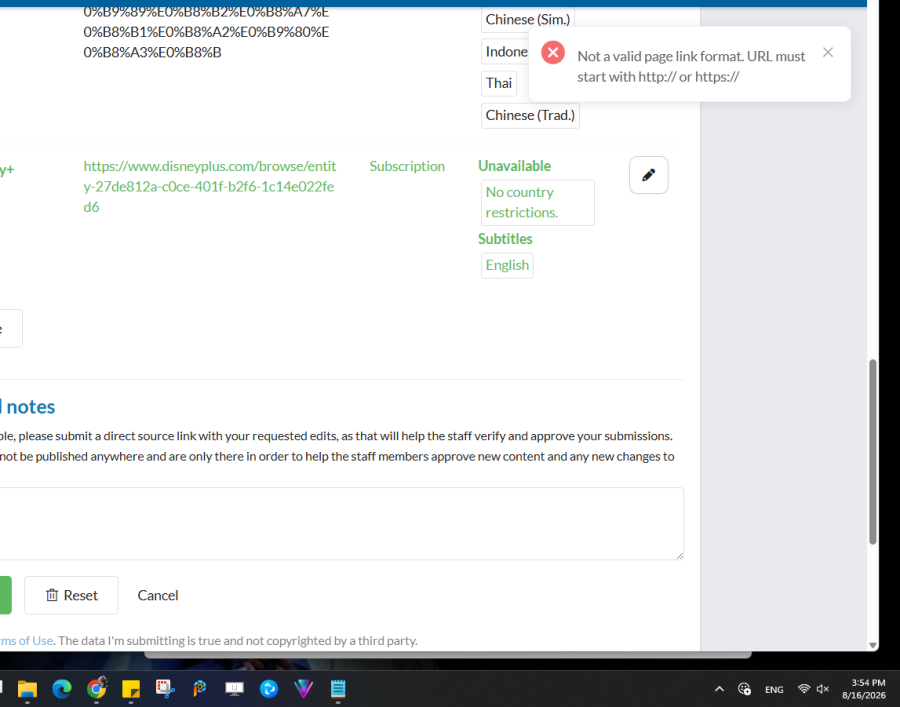Click the muted volume icon in tray
The width and height of the screenshot is (900, 707).
coord(823,689)
